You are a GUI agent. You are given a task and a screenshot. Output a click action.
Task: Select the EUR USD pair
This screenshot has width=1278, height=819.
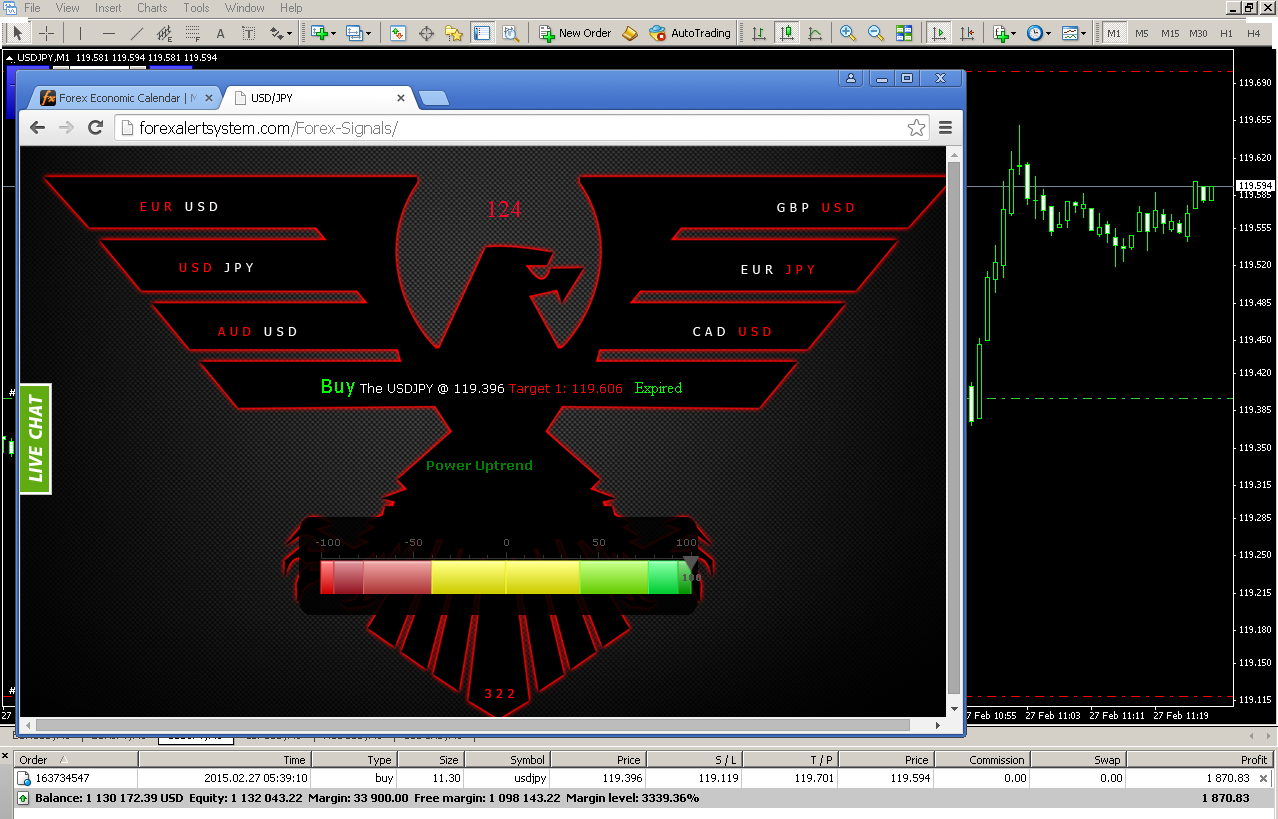pyautogui.click(x=179, y=207)
